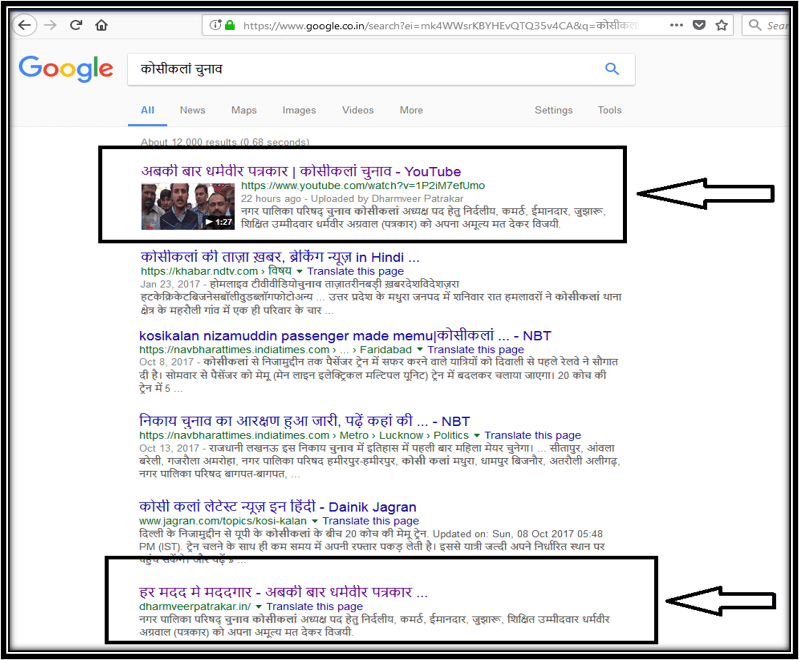Click the green padlock secure icon
This screenshot has width=799, height=660.
(230, 25)
